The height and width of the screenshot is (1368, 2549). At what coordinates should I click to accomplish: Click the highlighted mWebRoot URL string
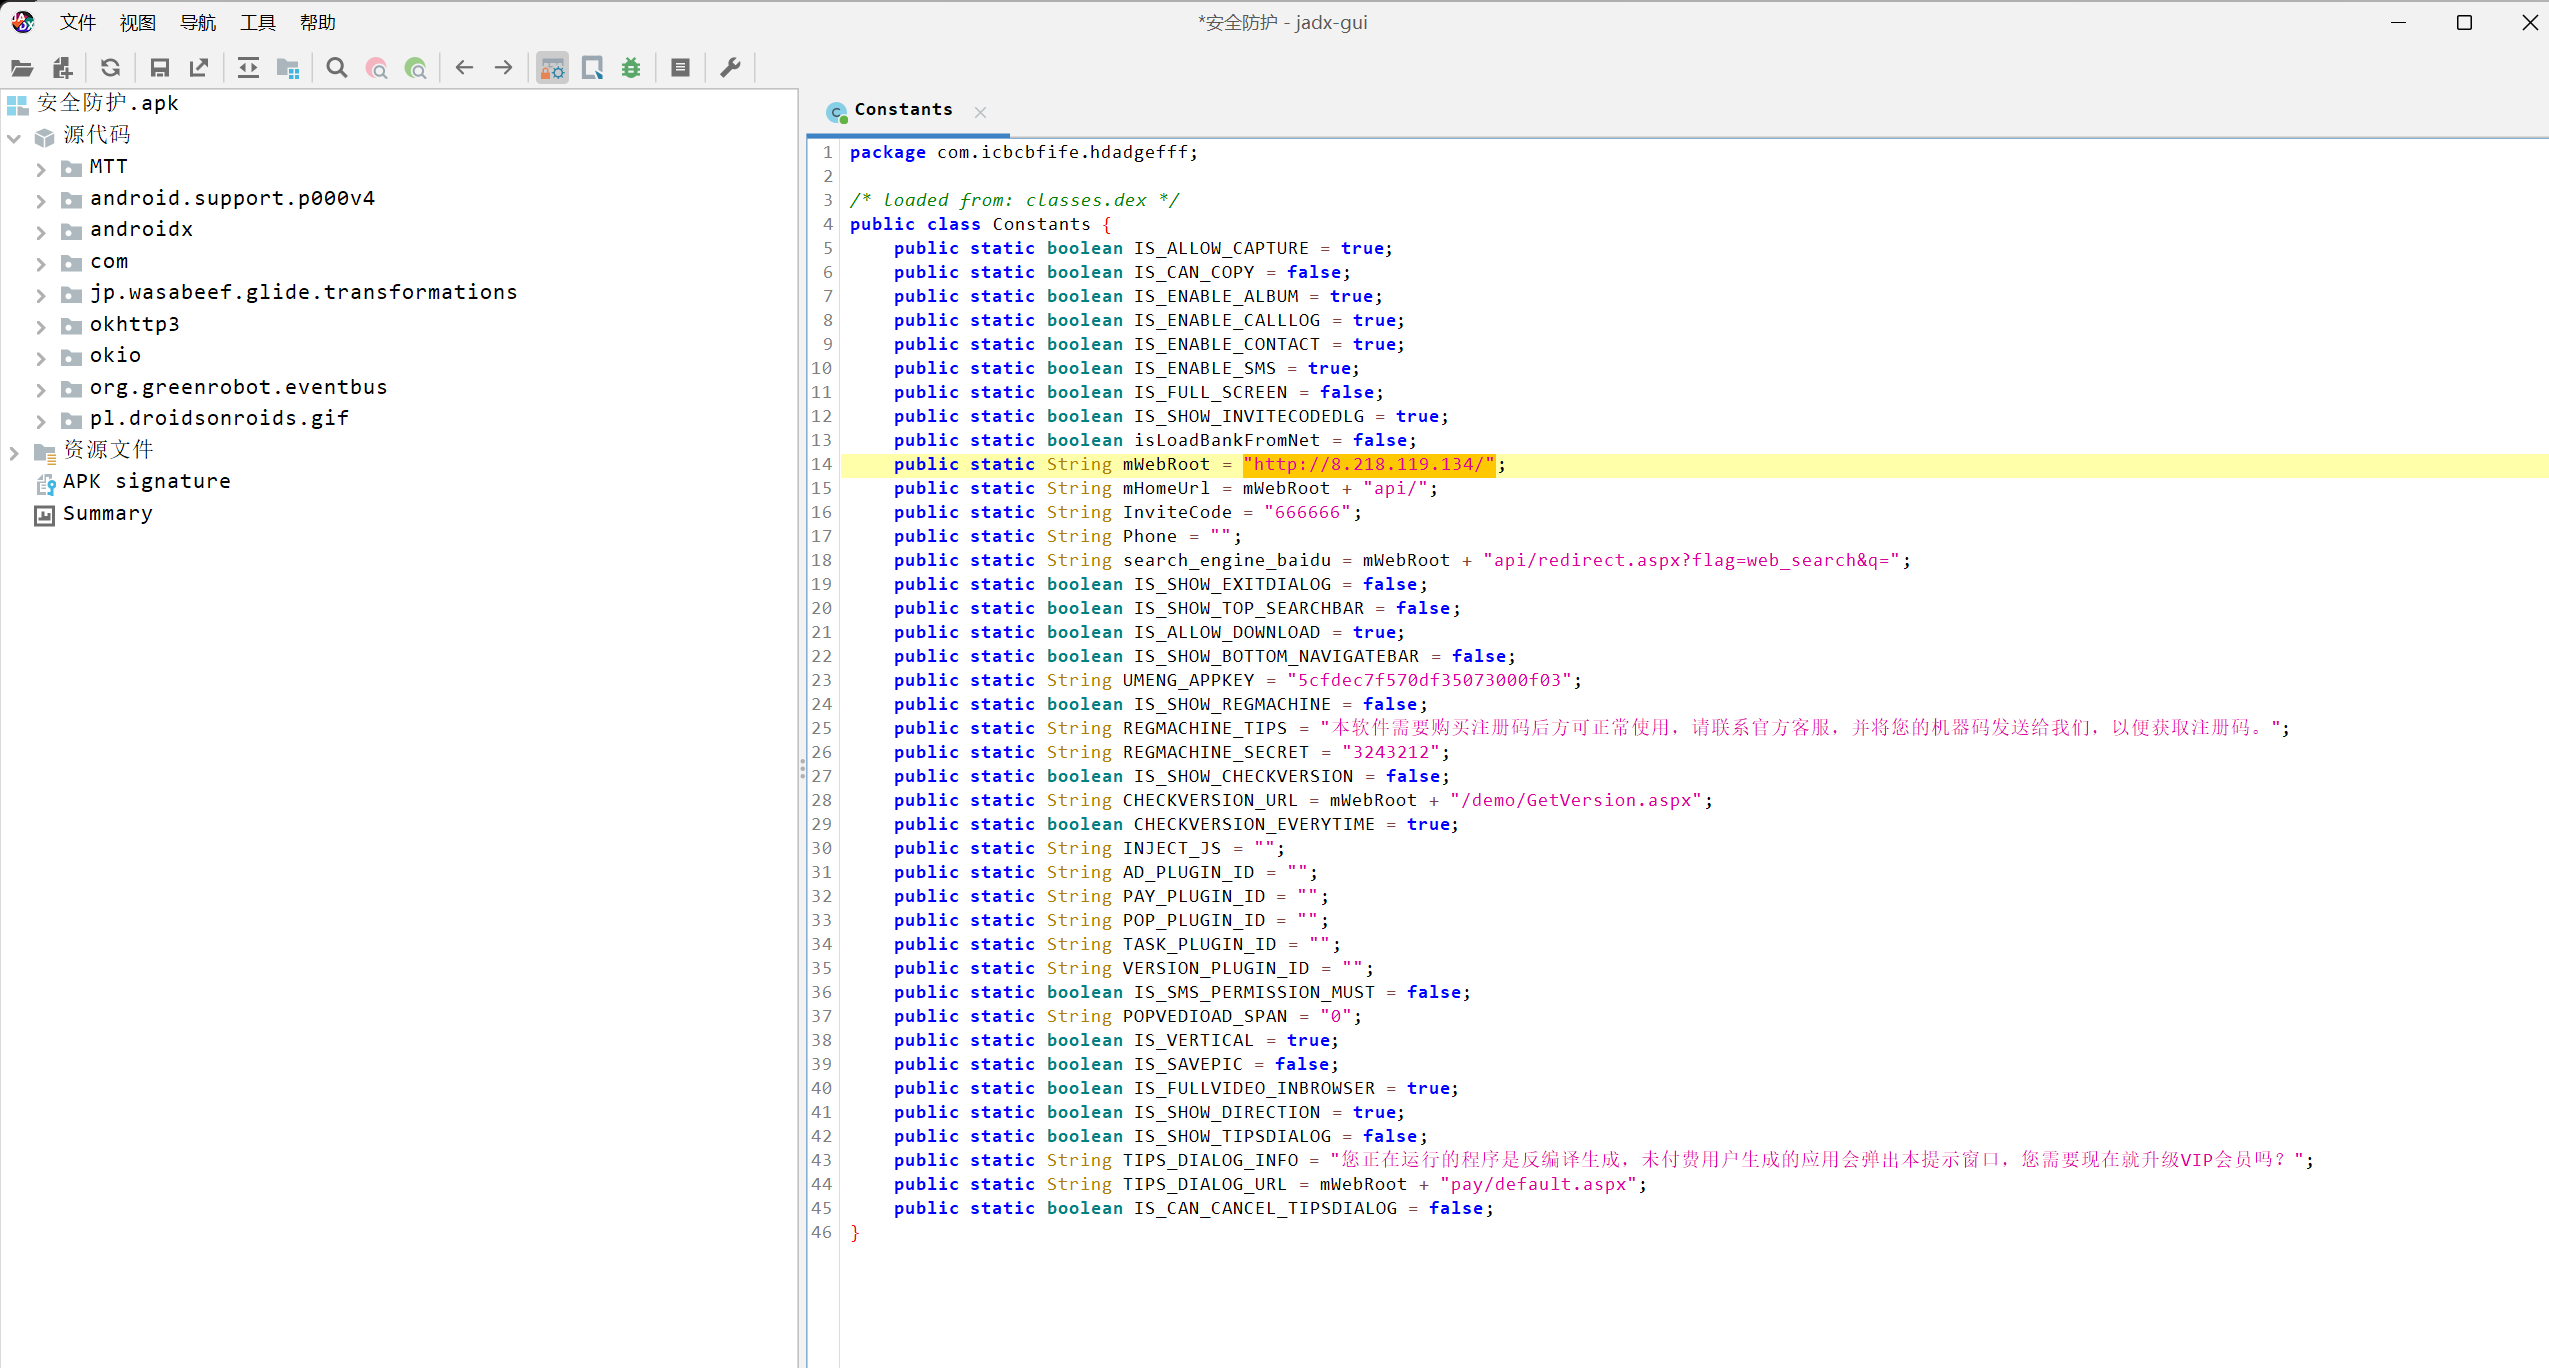click(1368, 464)
